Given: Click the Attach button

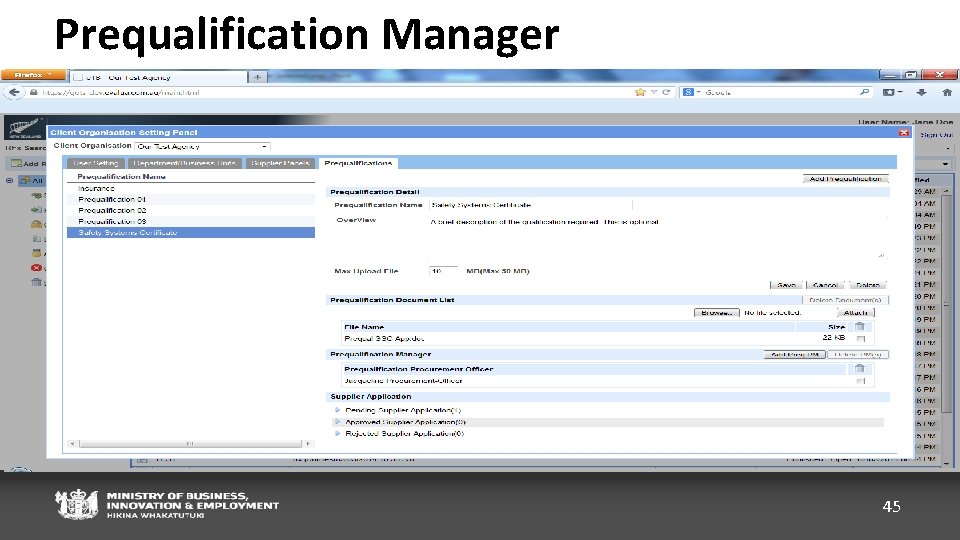Looking at the screenshot, I should [x=855, y=313].
